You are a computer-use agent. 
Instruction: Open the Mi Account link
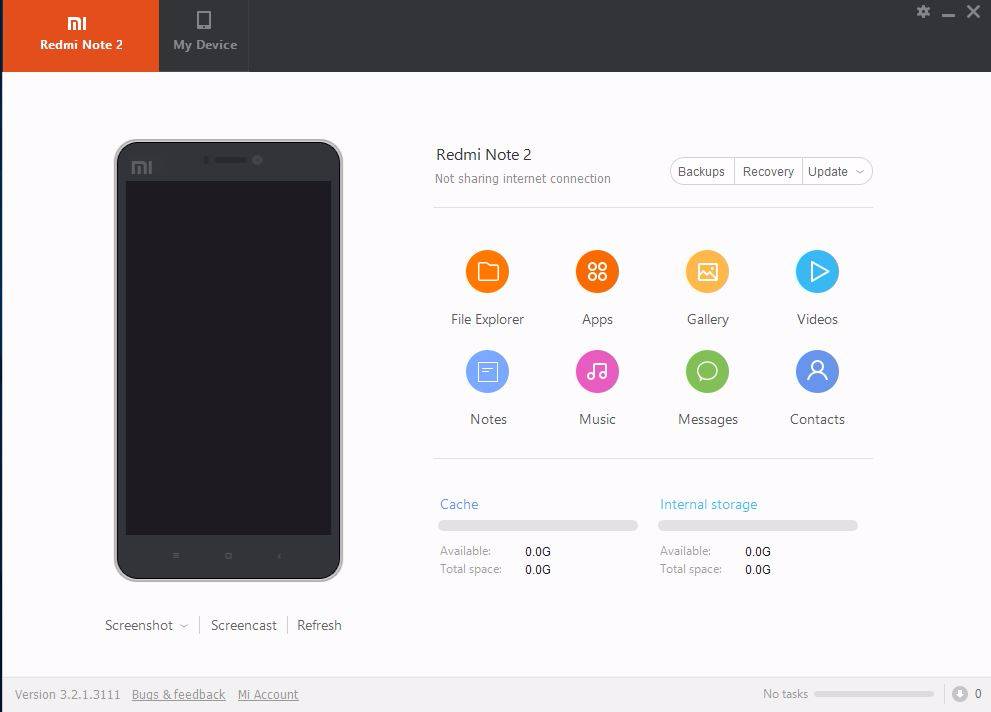pyautogui.click(x=268, y=694)
